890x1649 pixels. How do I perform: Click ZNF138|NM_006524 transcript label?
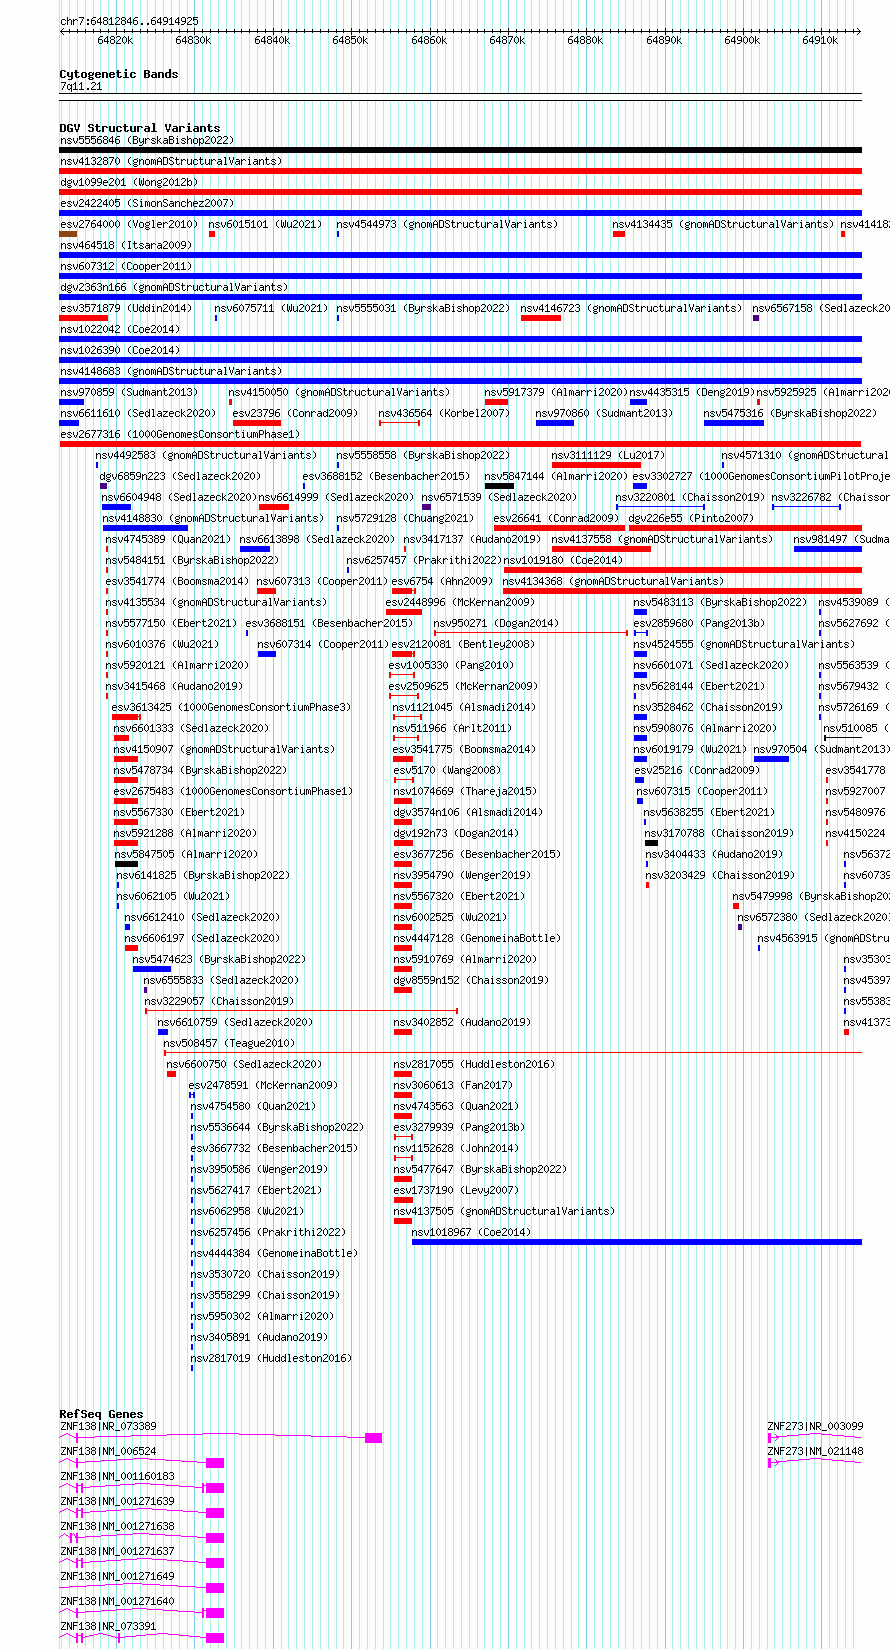[x=108, y=1451]
